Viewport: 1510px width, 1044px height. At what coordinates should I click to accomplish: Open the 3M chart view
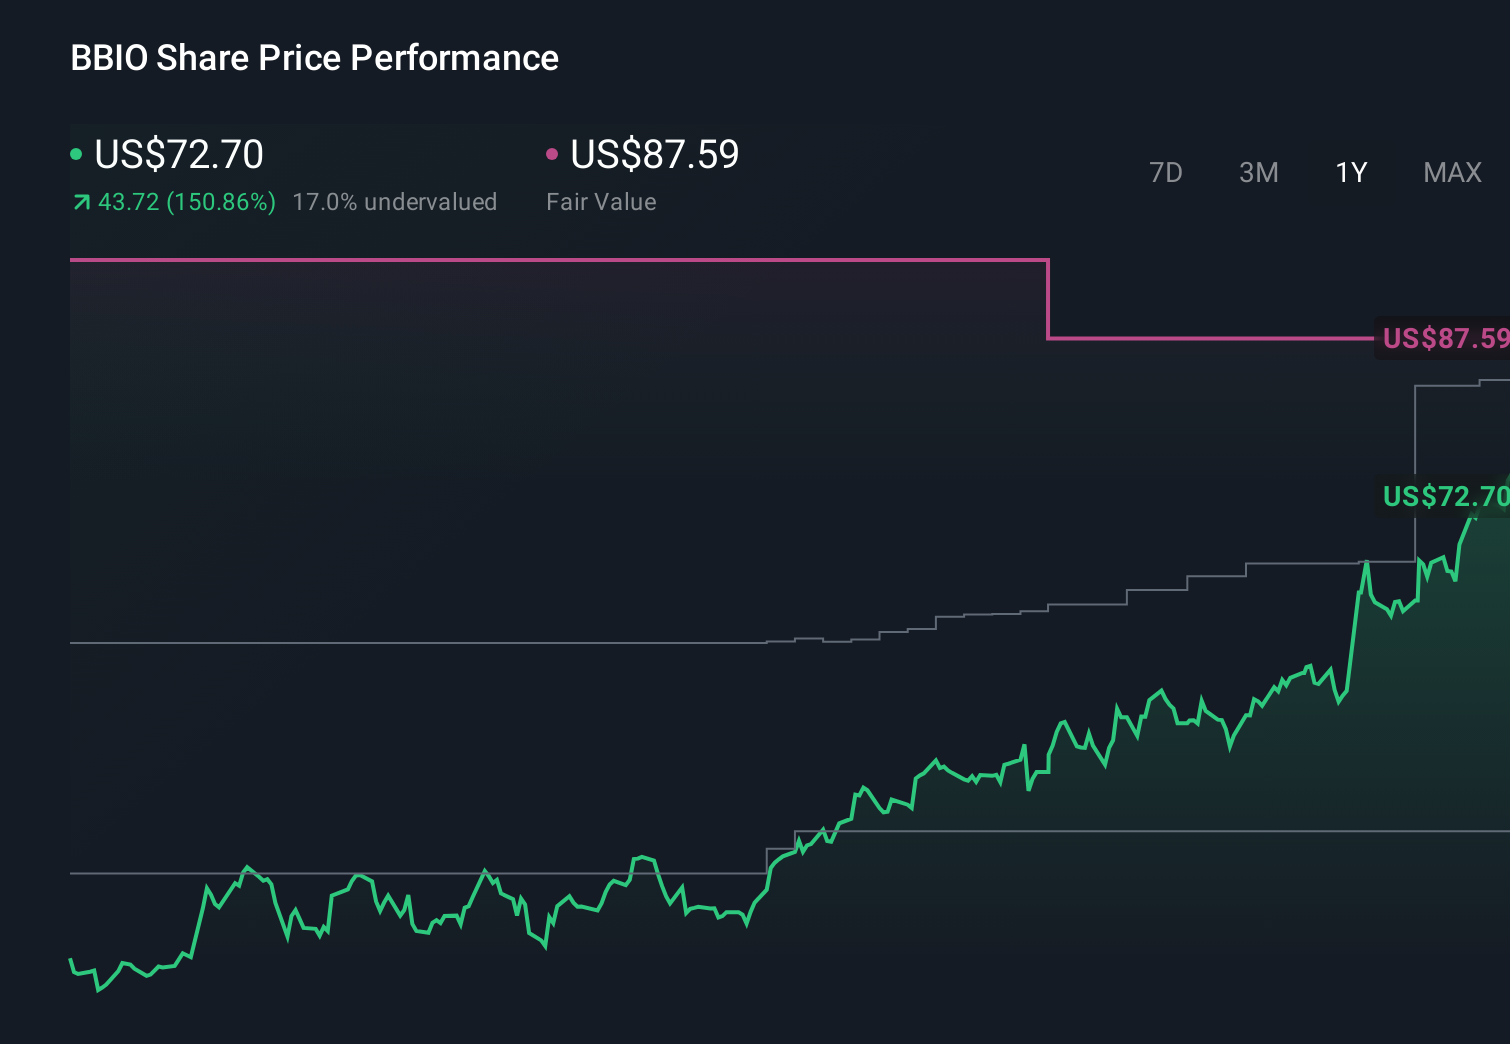pyautogui.click(x=1259, y=172)
